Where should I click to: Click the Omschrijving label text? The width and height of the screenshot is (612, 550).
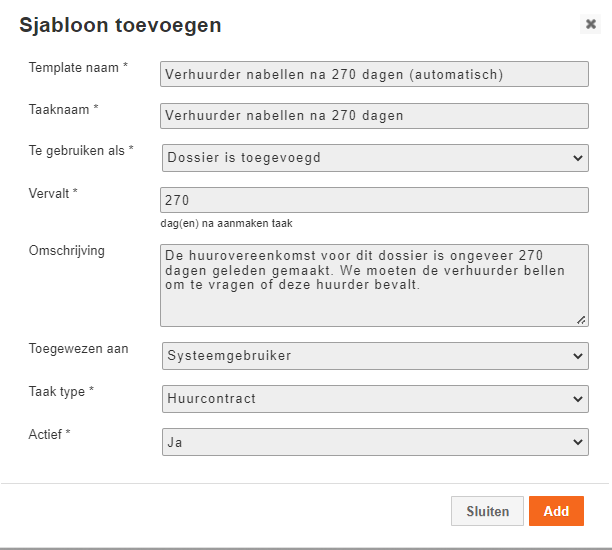pos(66,250)
